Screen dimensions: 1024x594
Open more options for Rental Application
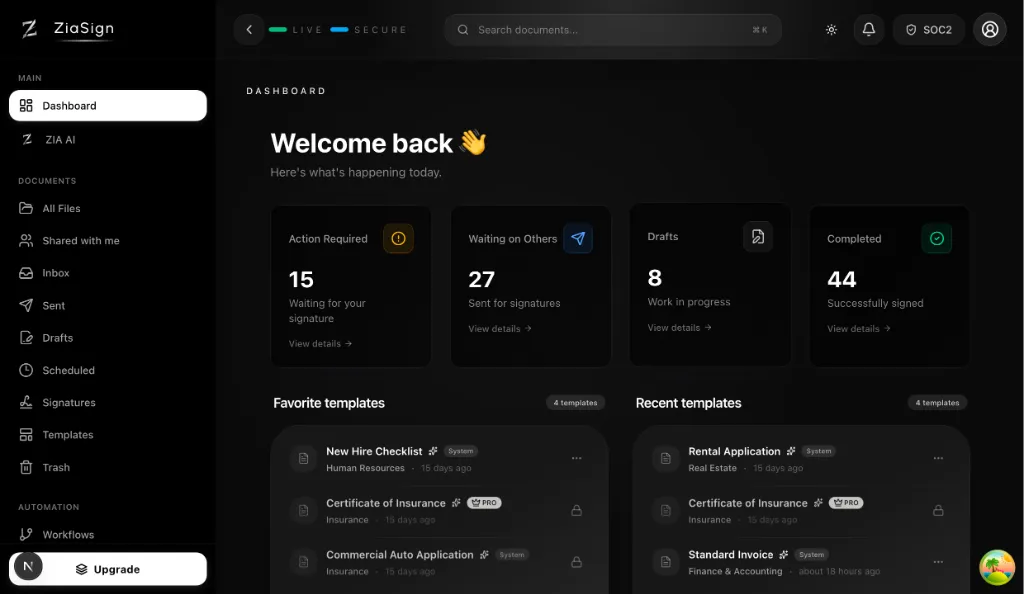pos(938,458)
